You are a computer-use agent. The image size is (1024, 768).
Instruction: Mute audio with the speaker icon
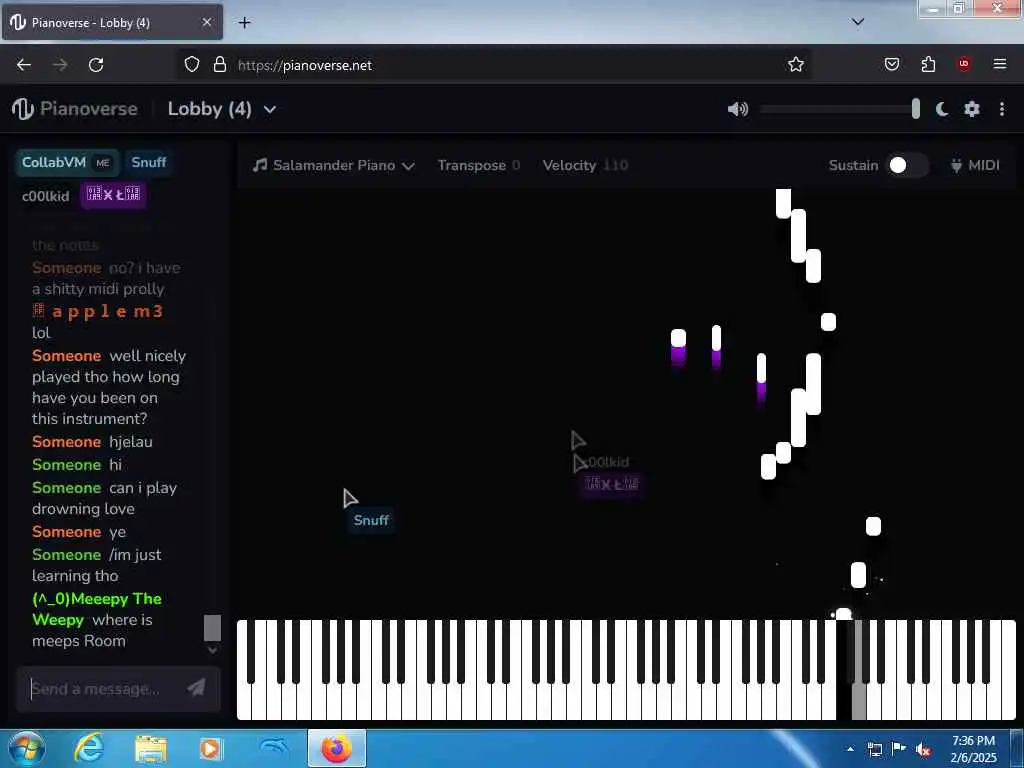coord(737,109)
